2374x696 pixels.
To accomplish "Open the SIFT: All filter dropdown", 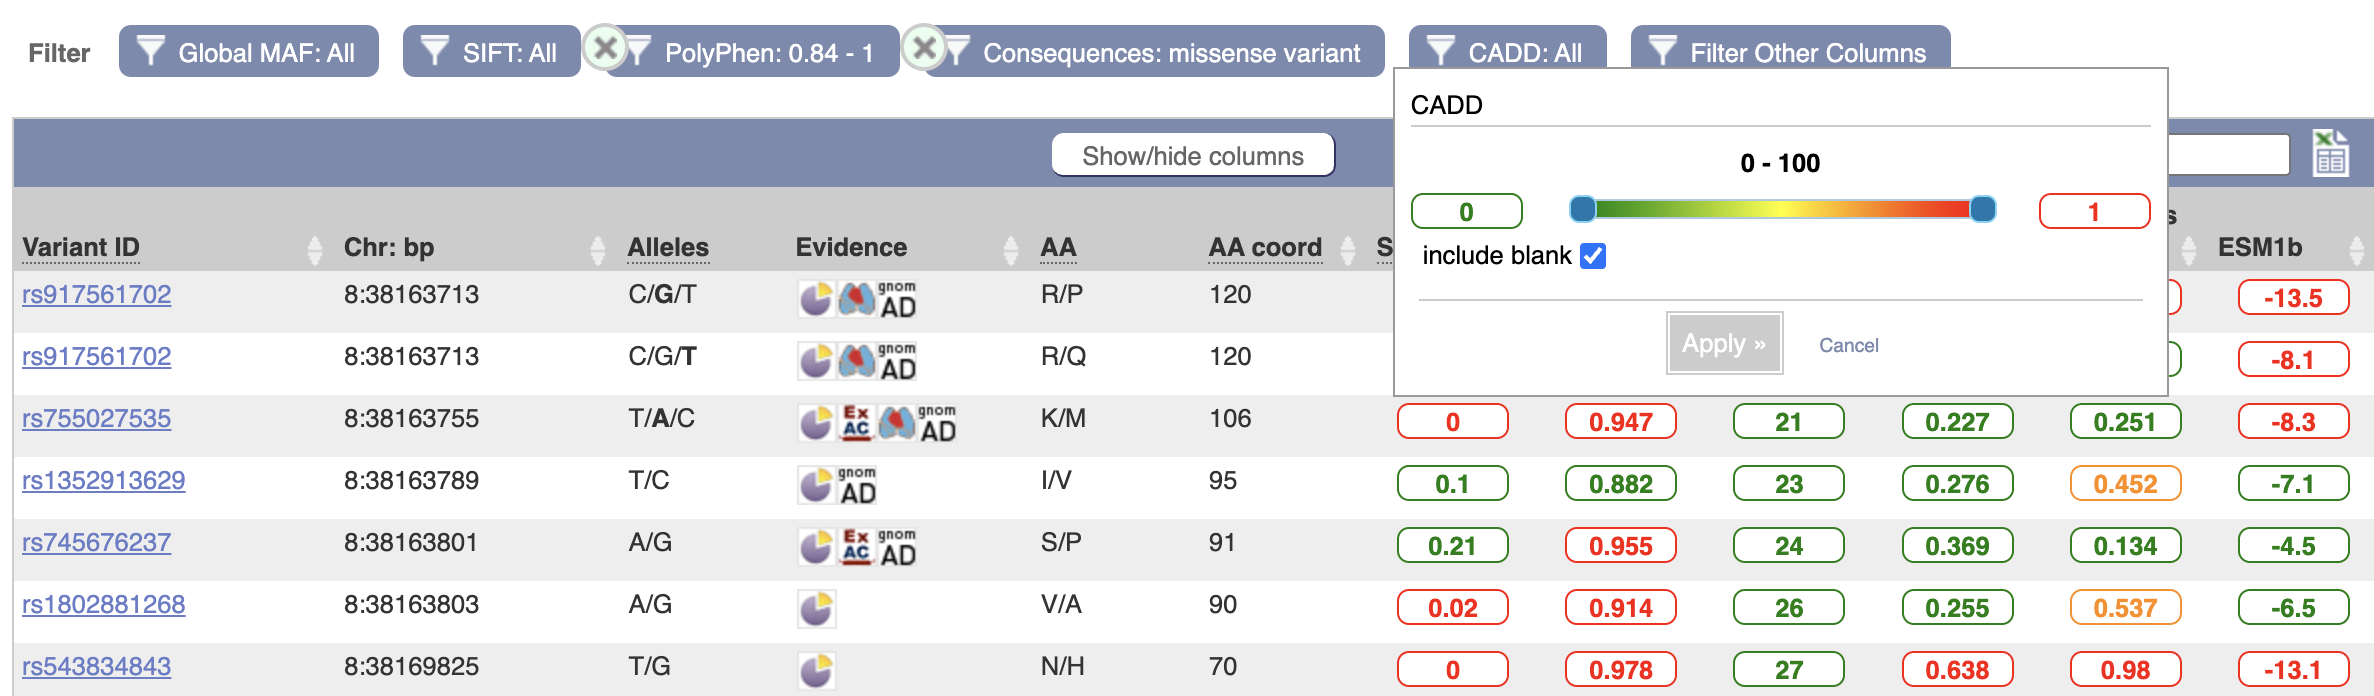I will (x=491, y=52).
